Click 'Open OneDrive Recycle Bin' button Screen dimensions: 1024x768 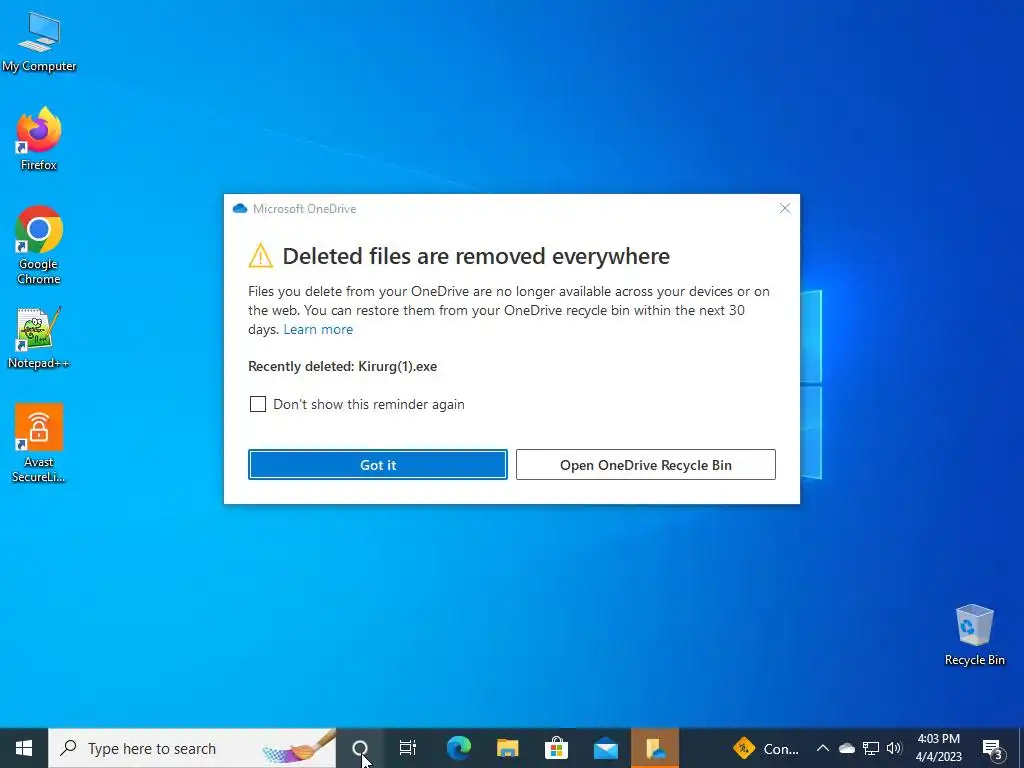tap(645, 464)
